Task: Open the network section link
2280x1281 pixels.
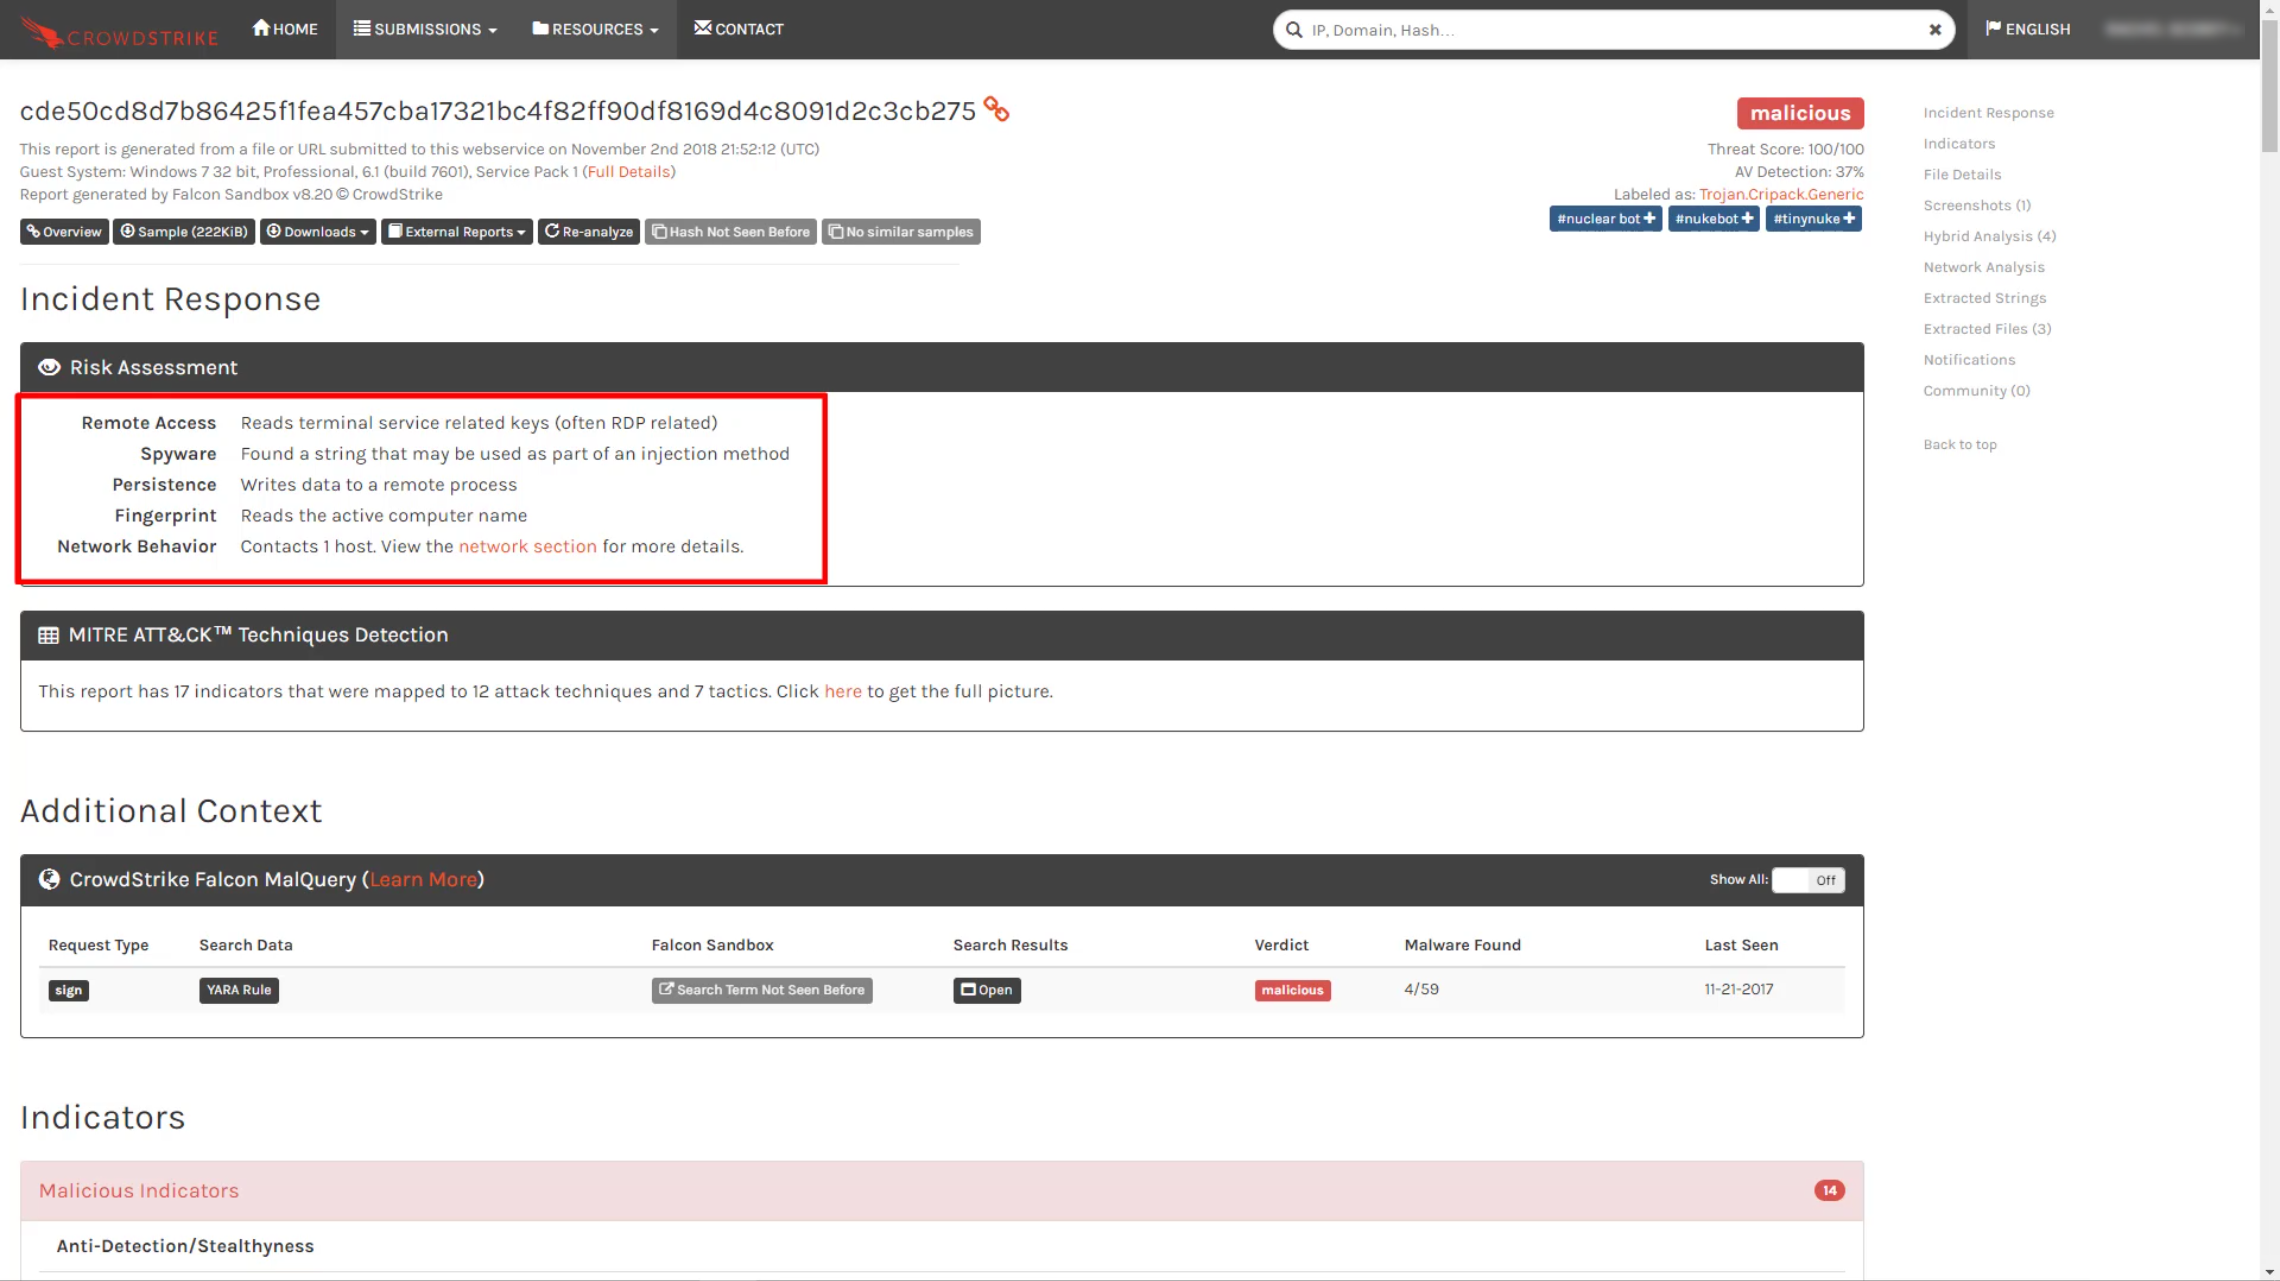Action: coord(527,546)
